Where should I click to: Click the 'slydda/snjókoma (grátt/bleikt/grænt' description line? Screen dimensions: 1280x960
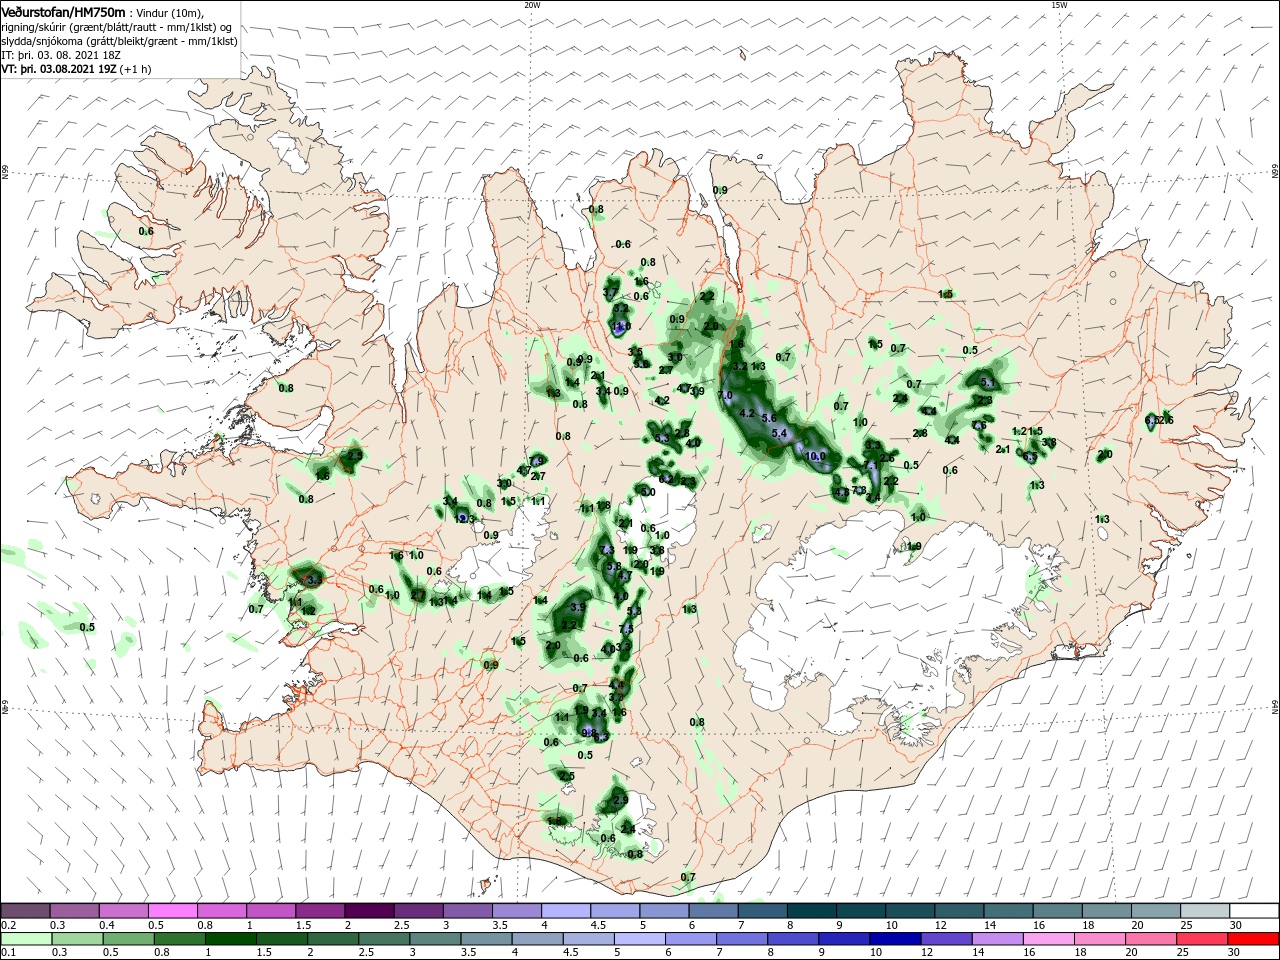[x=119, y=41]
